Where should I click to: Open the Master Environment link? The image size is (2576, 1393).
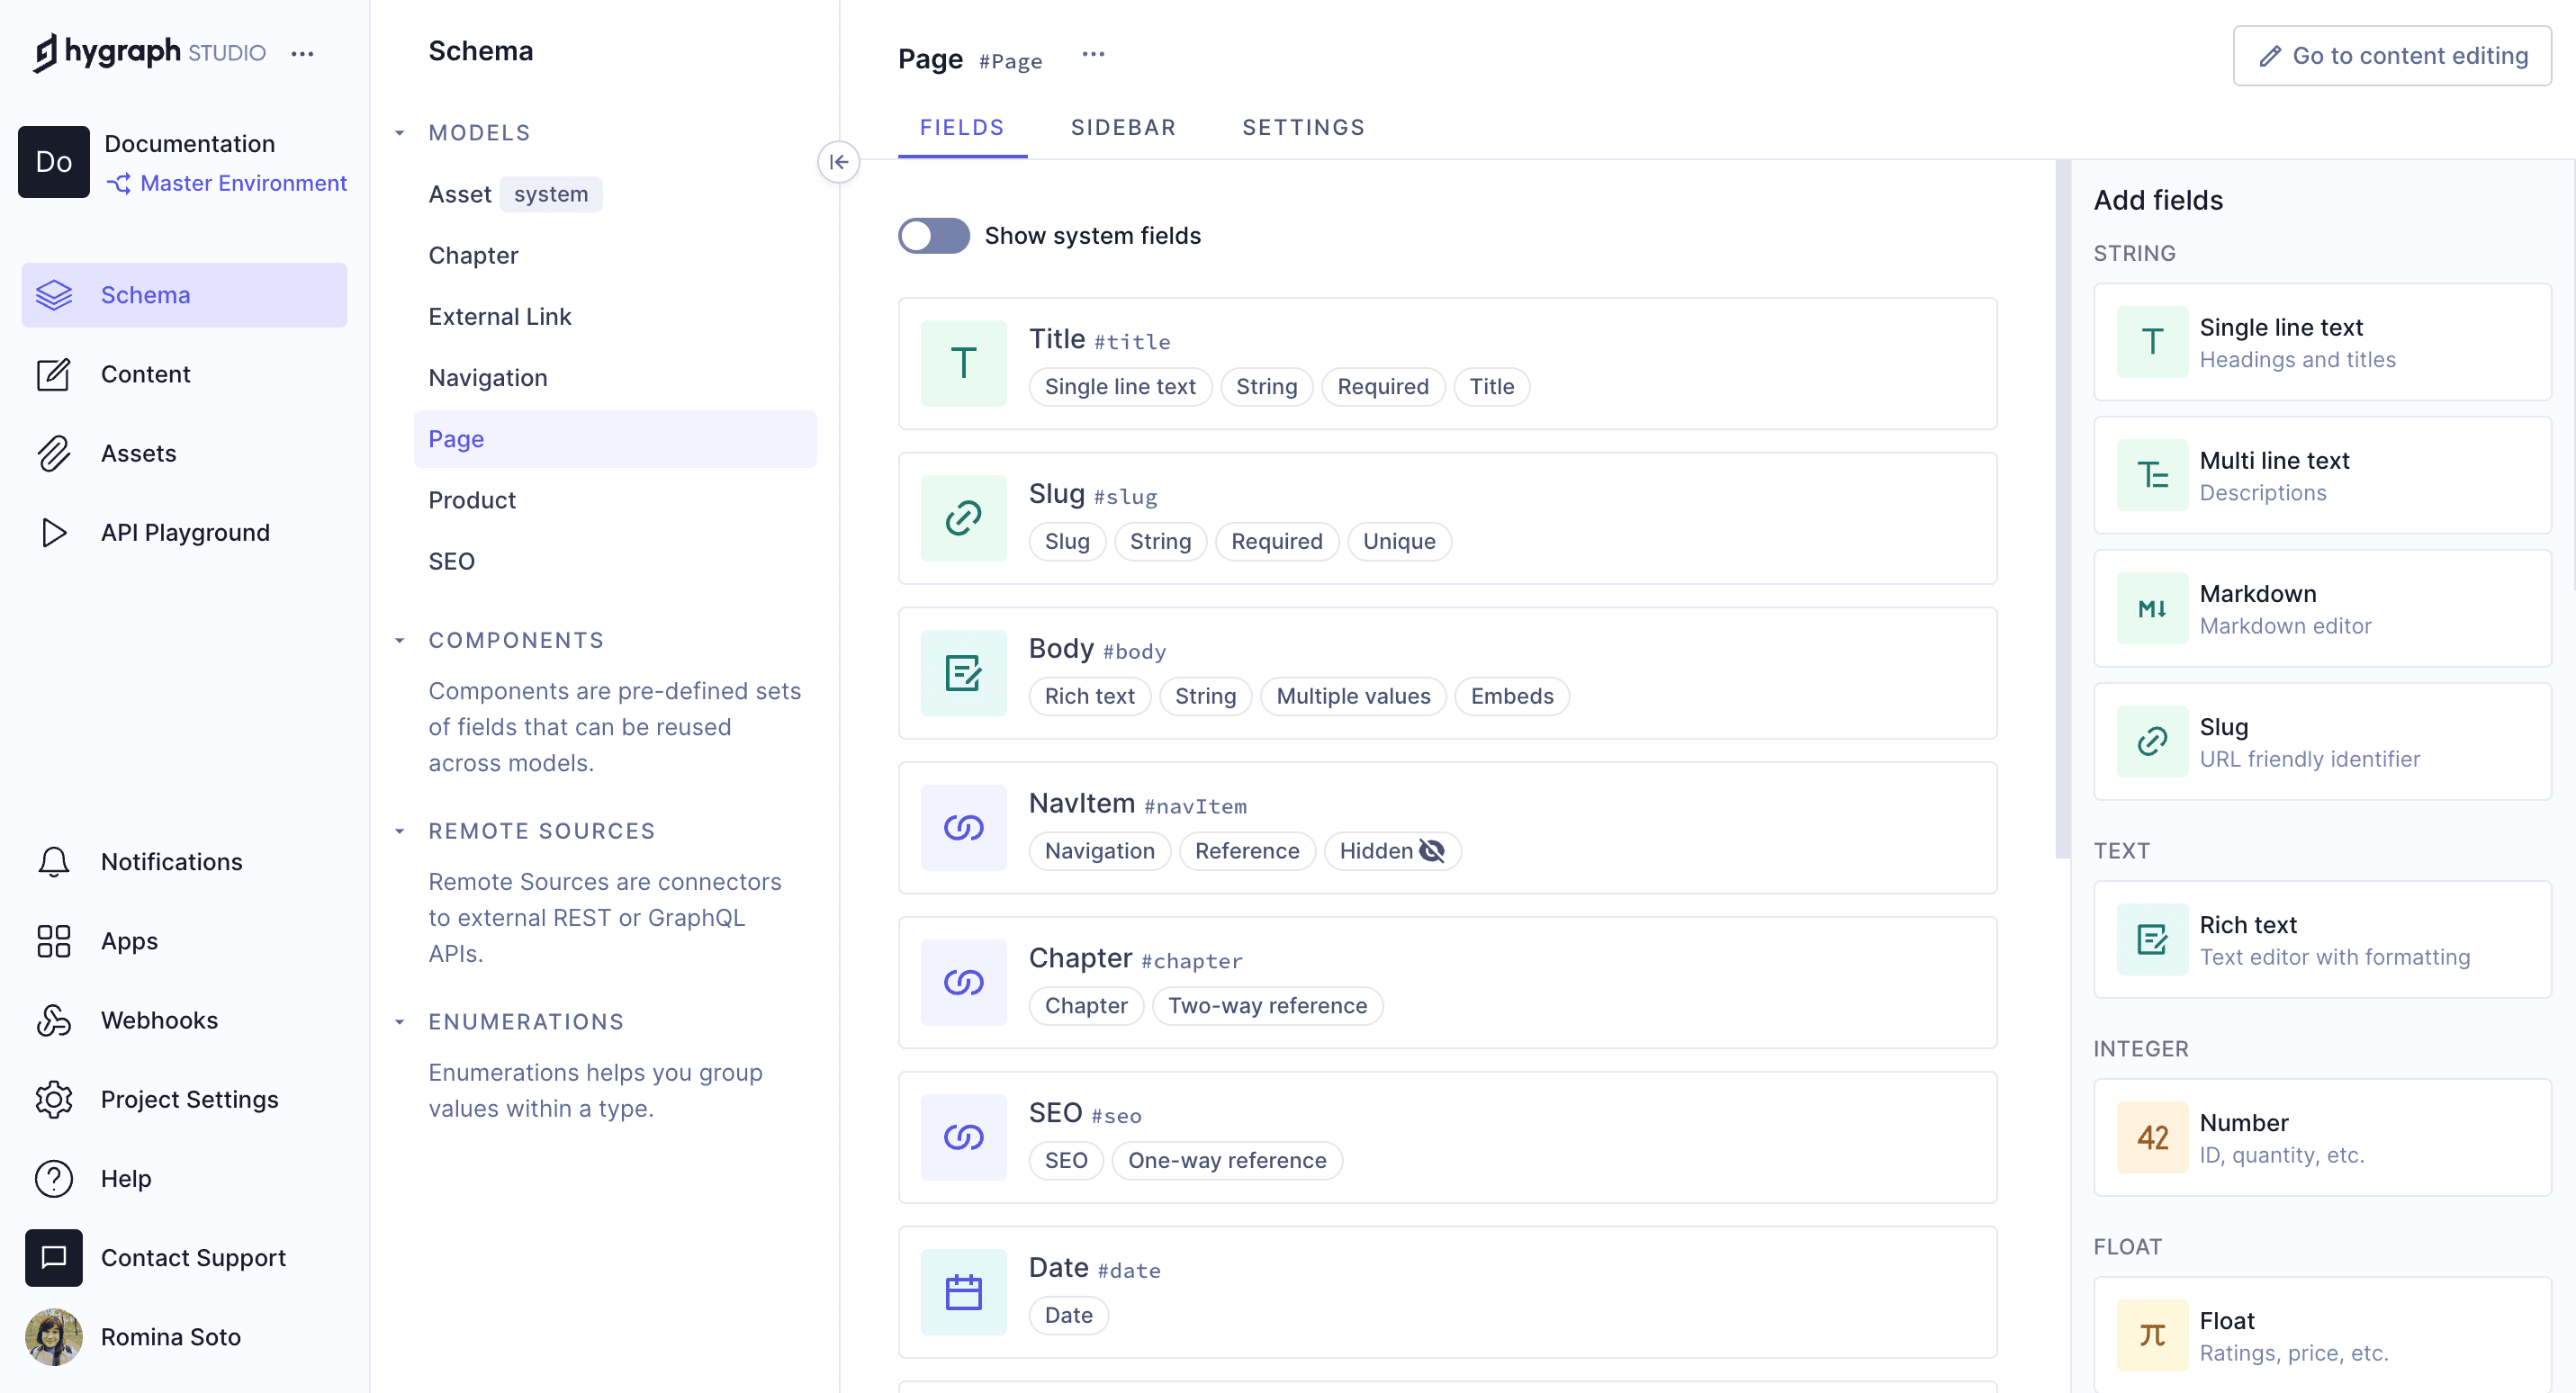243,183
